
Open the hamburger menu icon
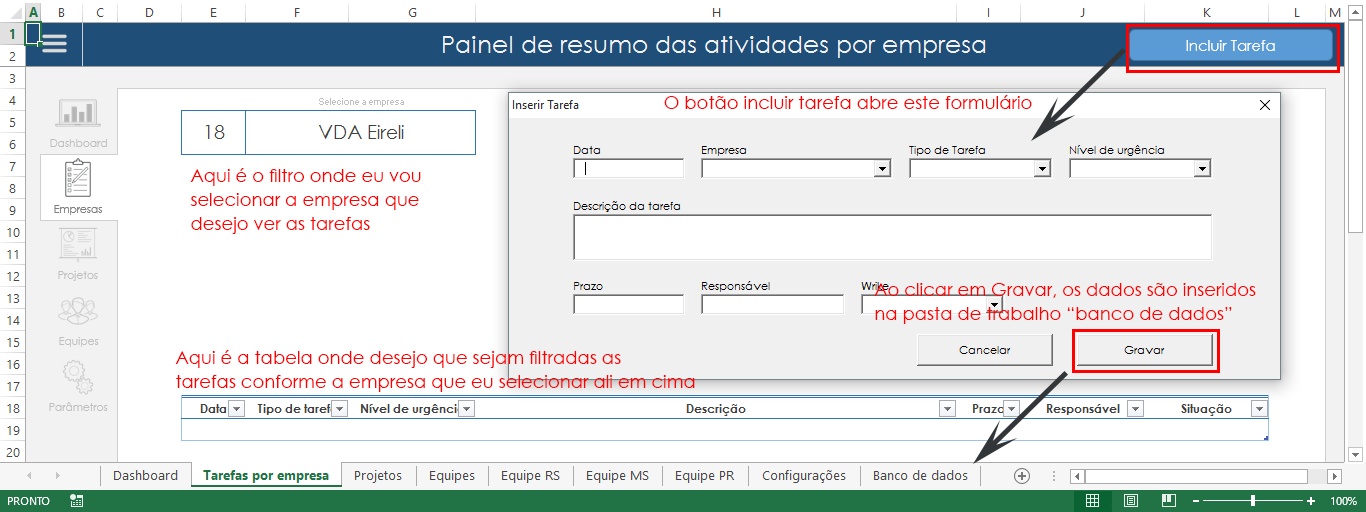54,44
